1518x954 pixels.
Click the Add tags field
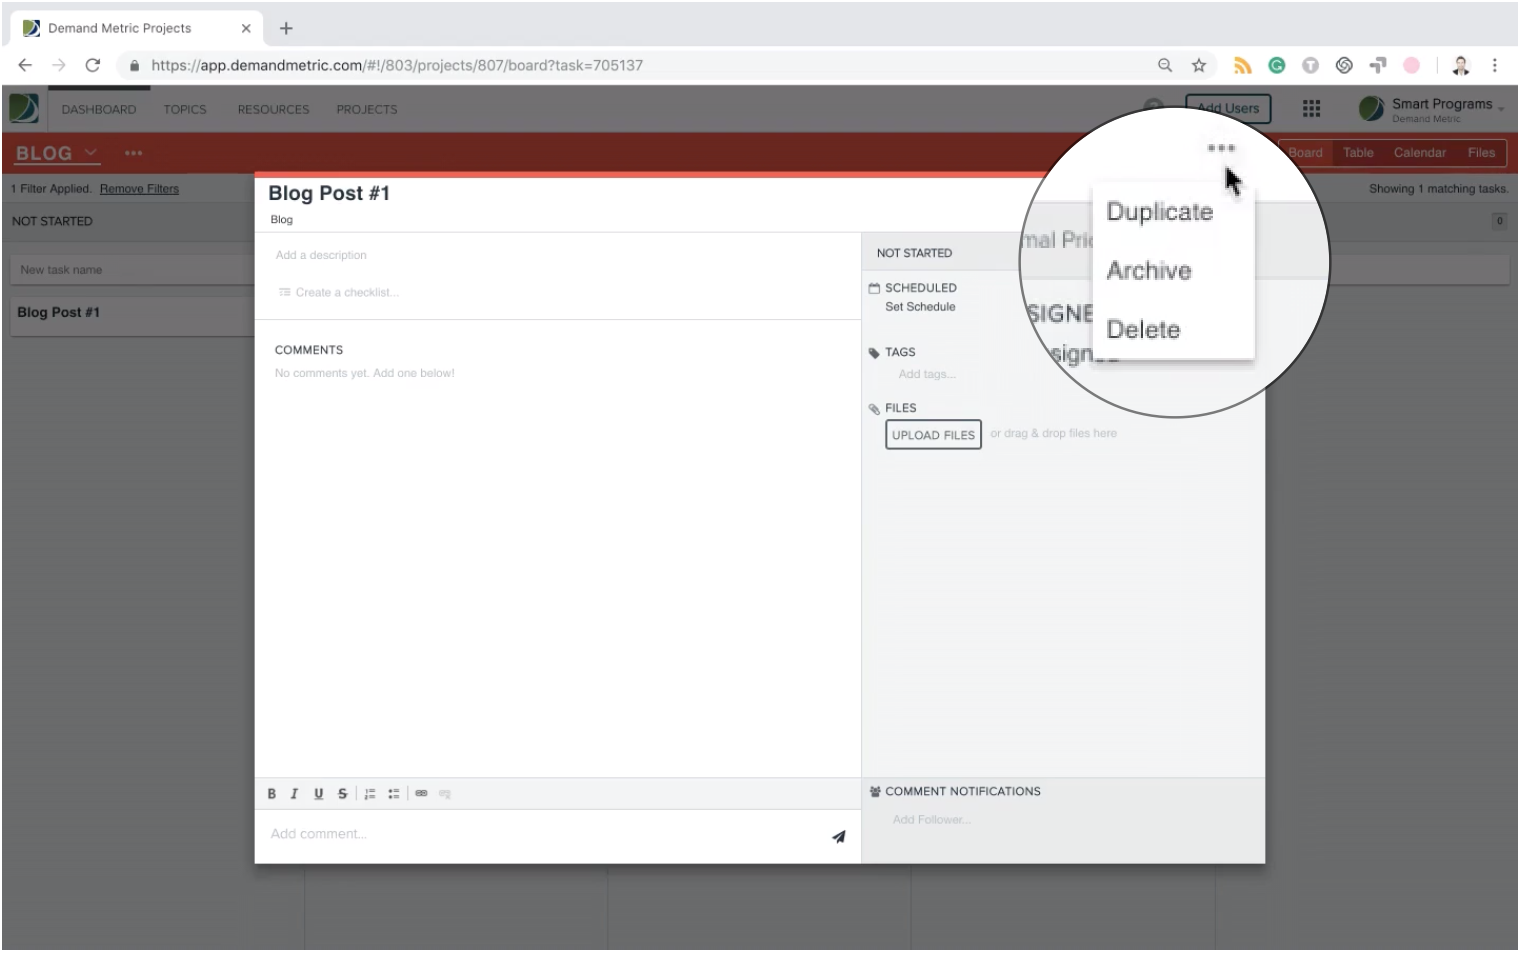pyautogui.click(x=927, y=374)
